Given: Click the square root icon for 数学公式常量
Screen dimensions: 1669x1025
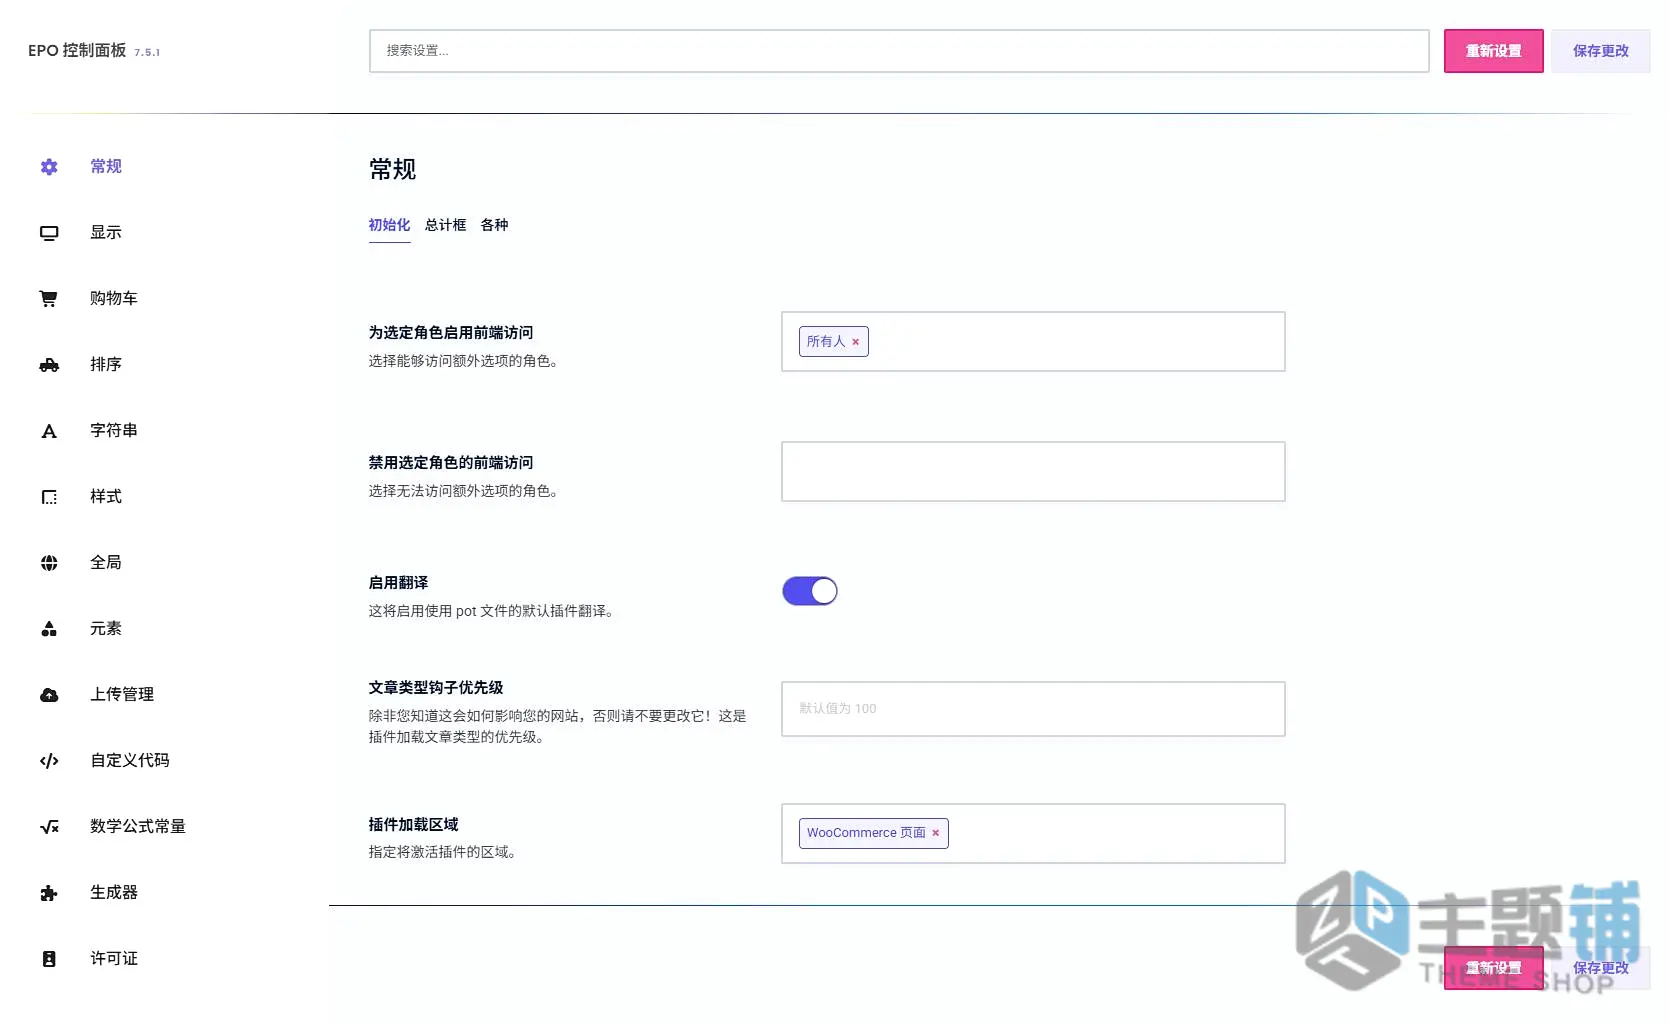Looking at the screenshot, I should 49,827.
